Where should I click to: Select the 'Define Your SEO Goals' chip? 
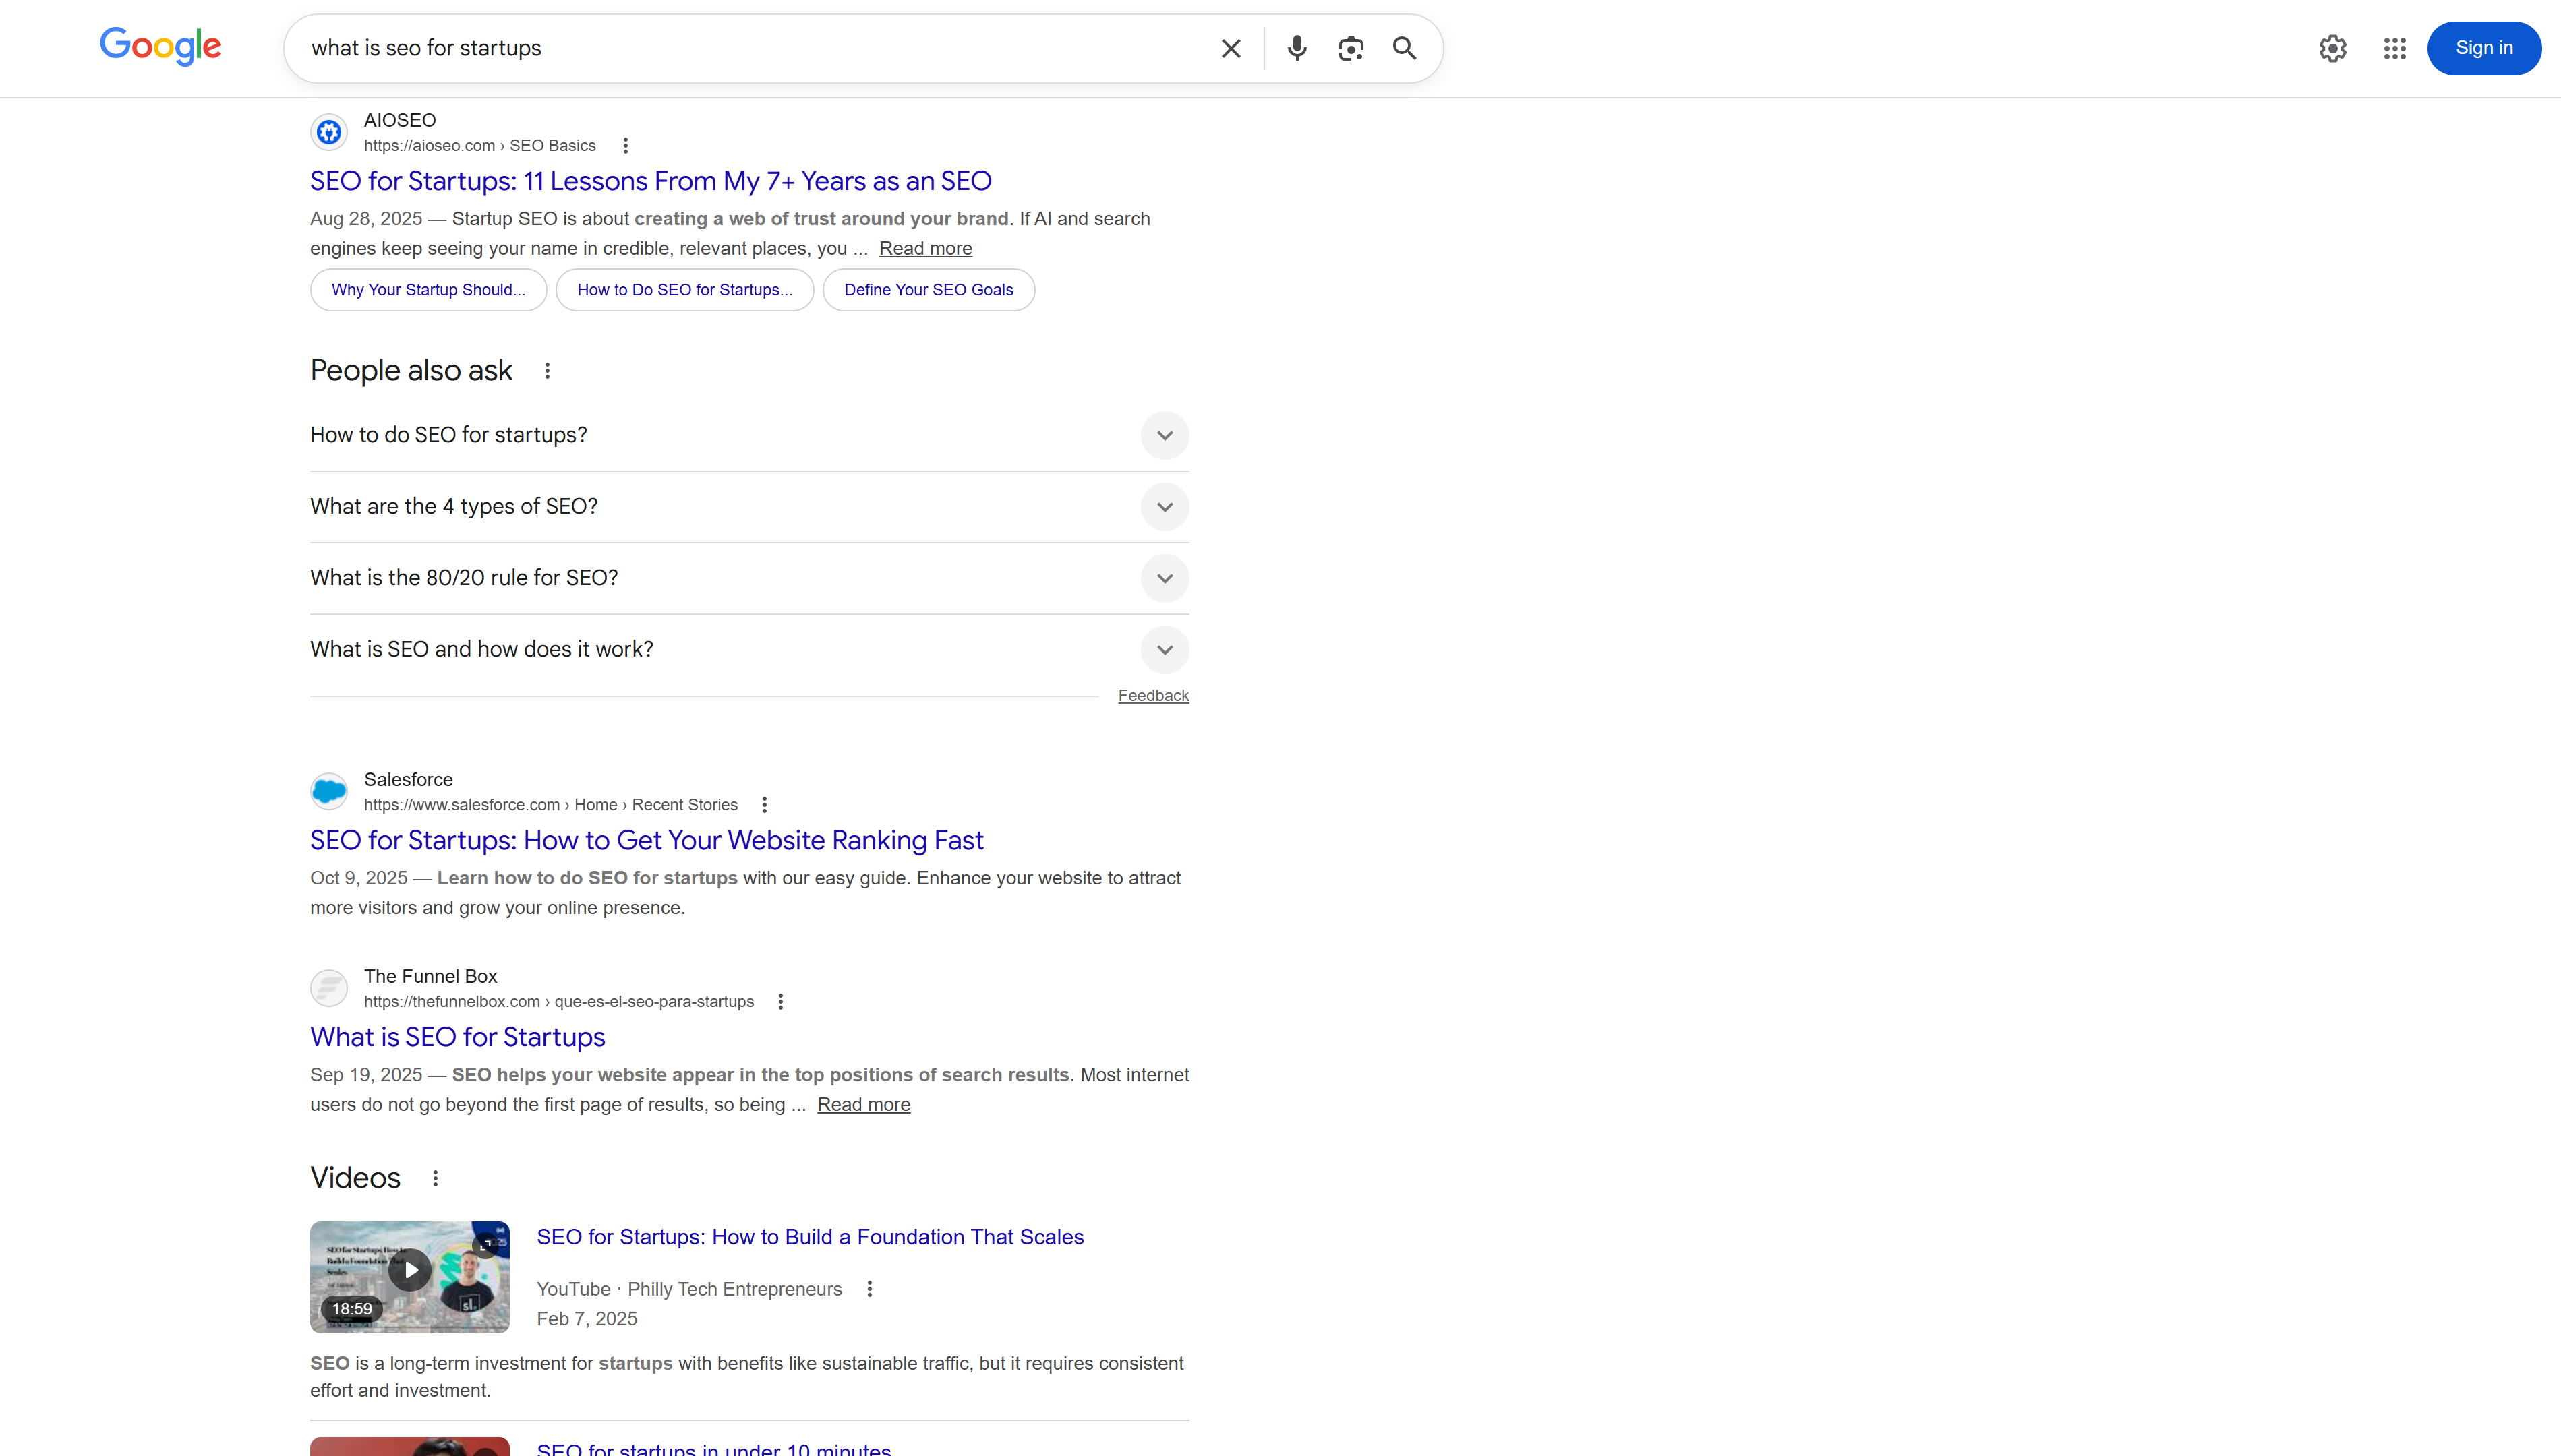tap(928, 289)
